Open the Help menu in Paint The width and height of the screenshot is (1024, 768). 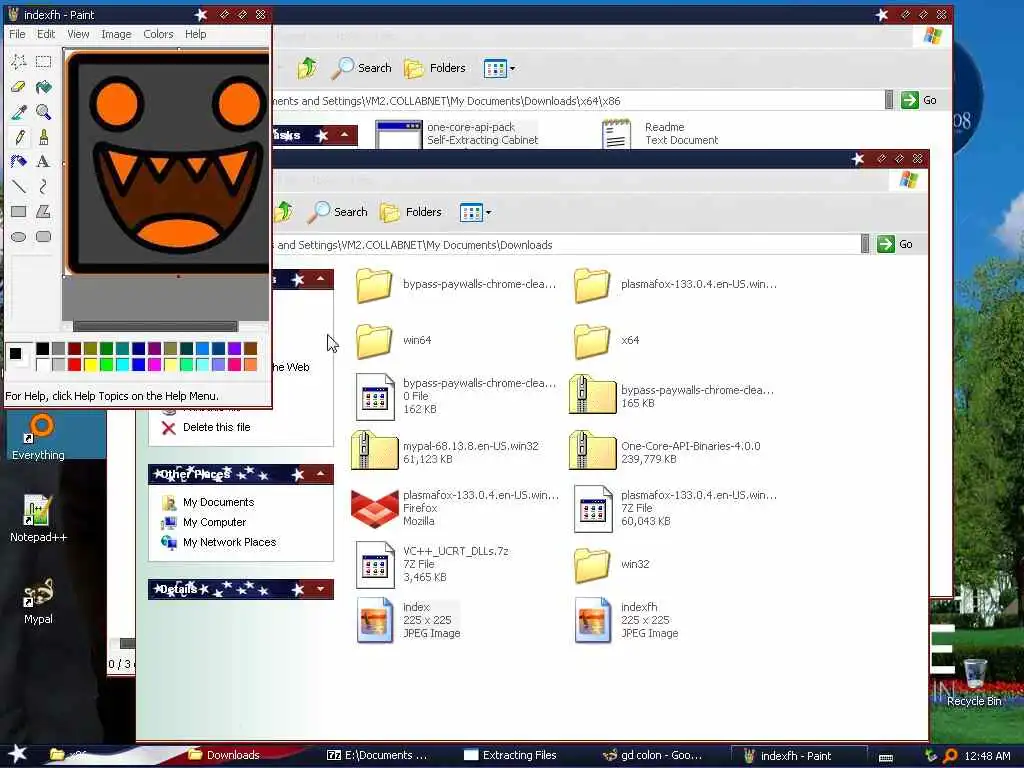(195, 34)
